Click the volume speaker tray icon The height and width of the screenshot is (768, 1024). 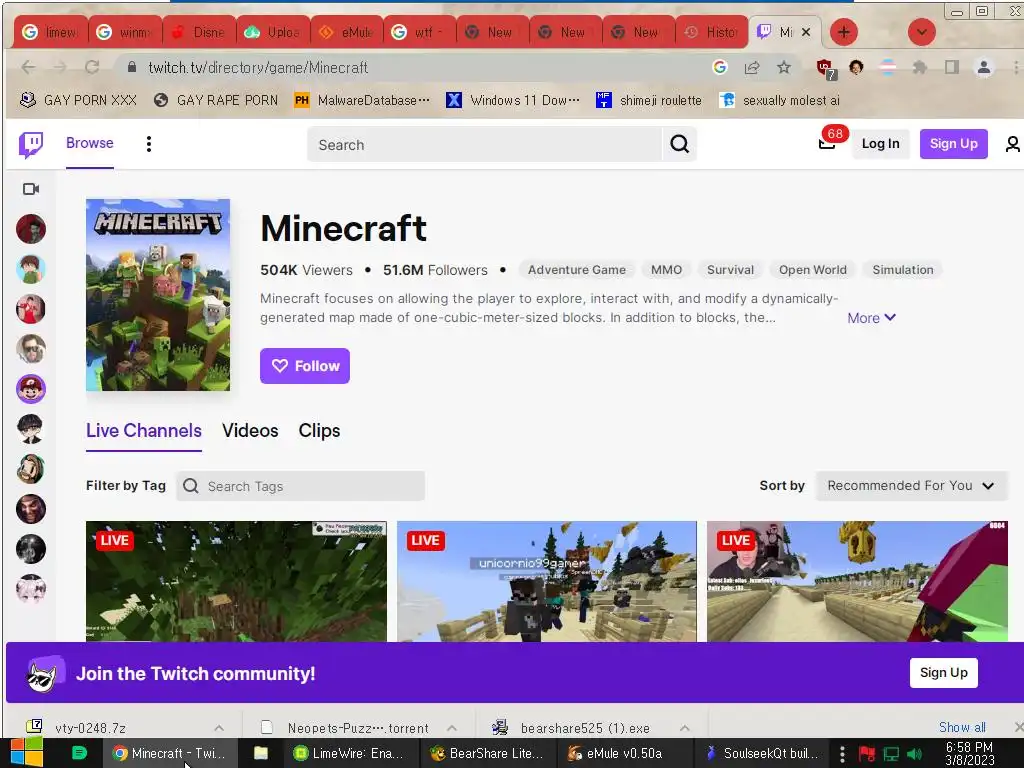[914, 754]
